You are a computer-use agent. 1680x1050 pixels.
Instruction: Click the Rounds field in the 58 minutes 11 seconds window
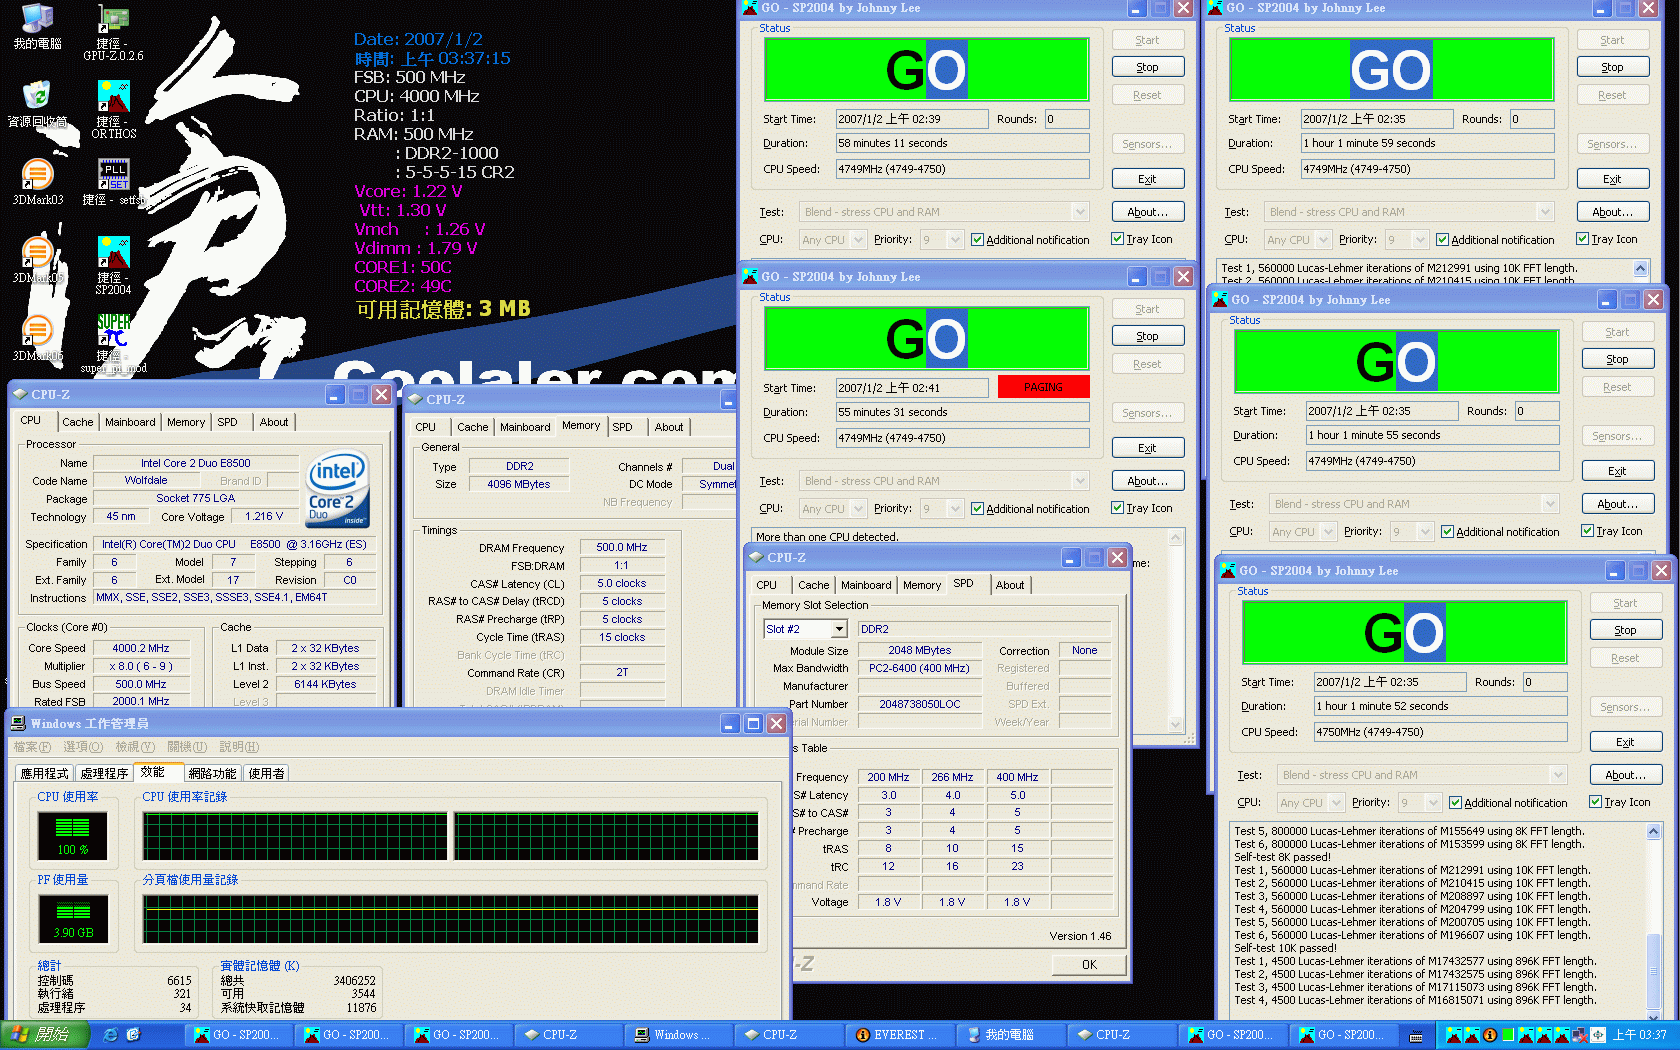coord(1067,119)
